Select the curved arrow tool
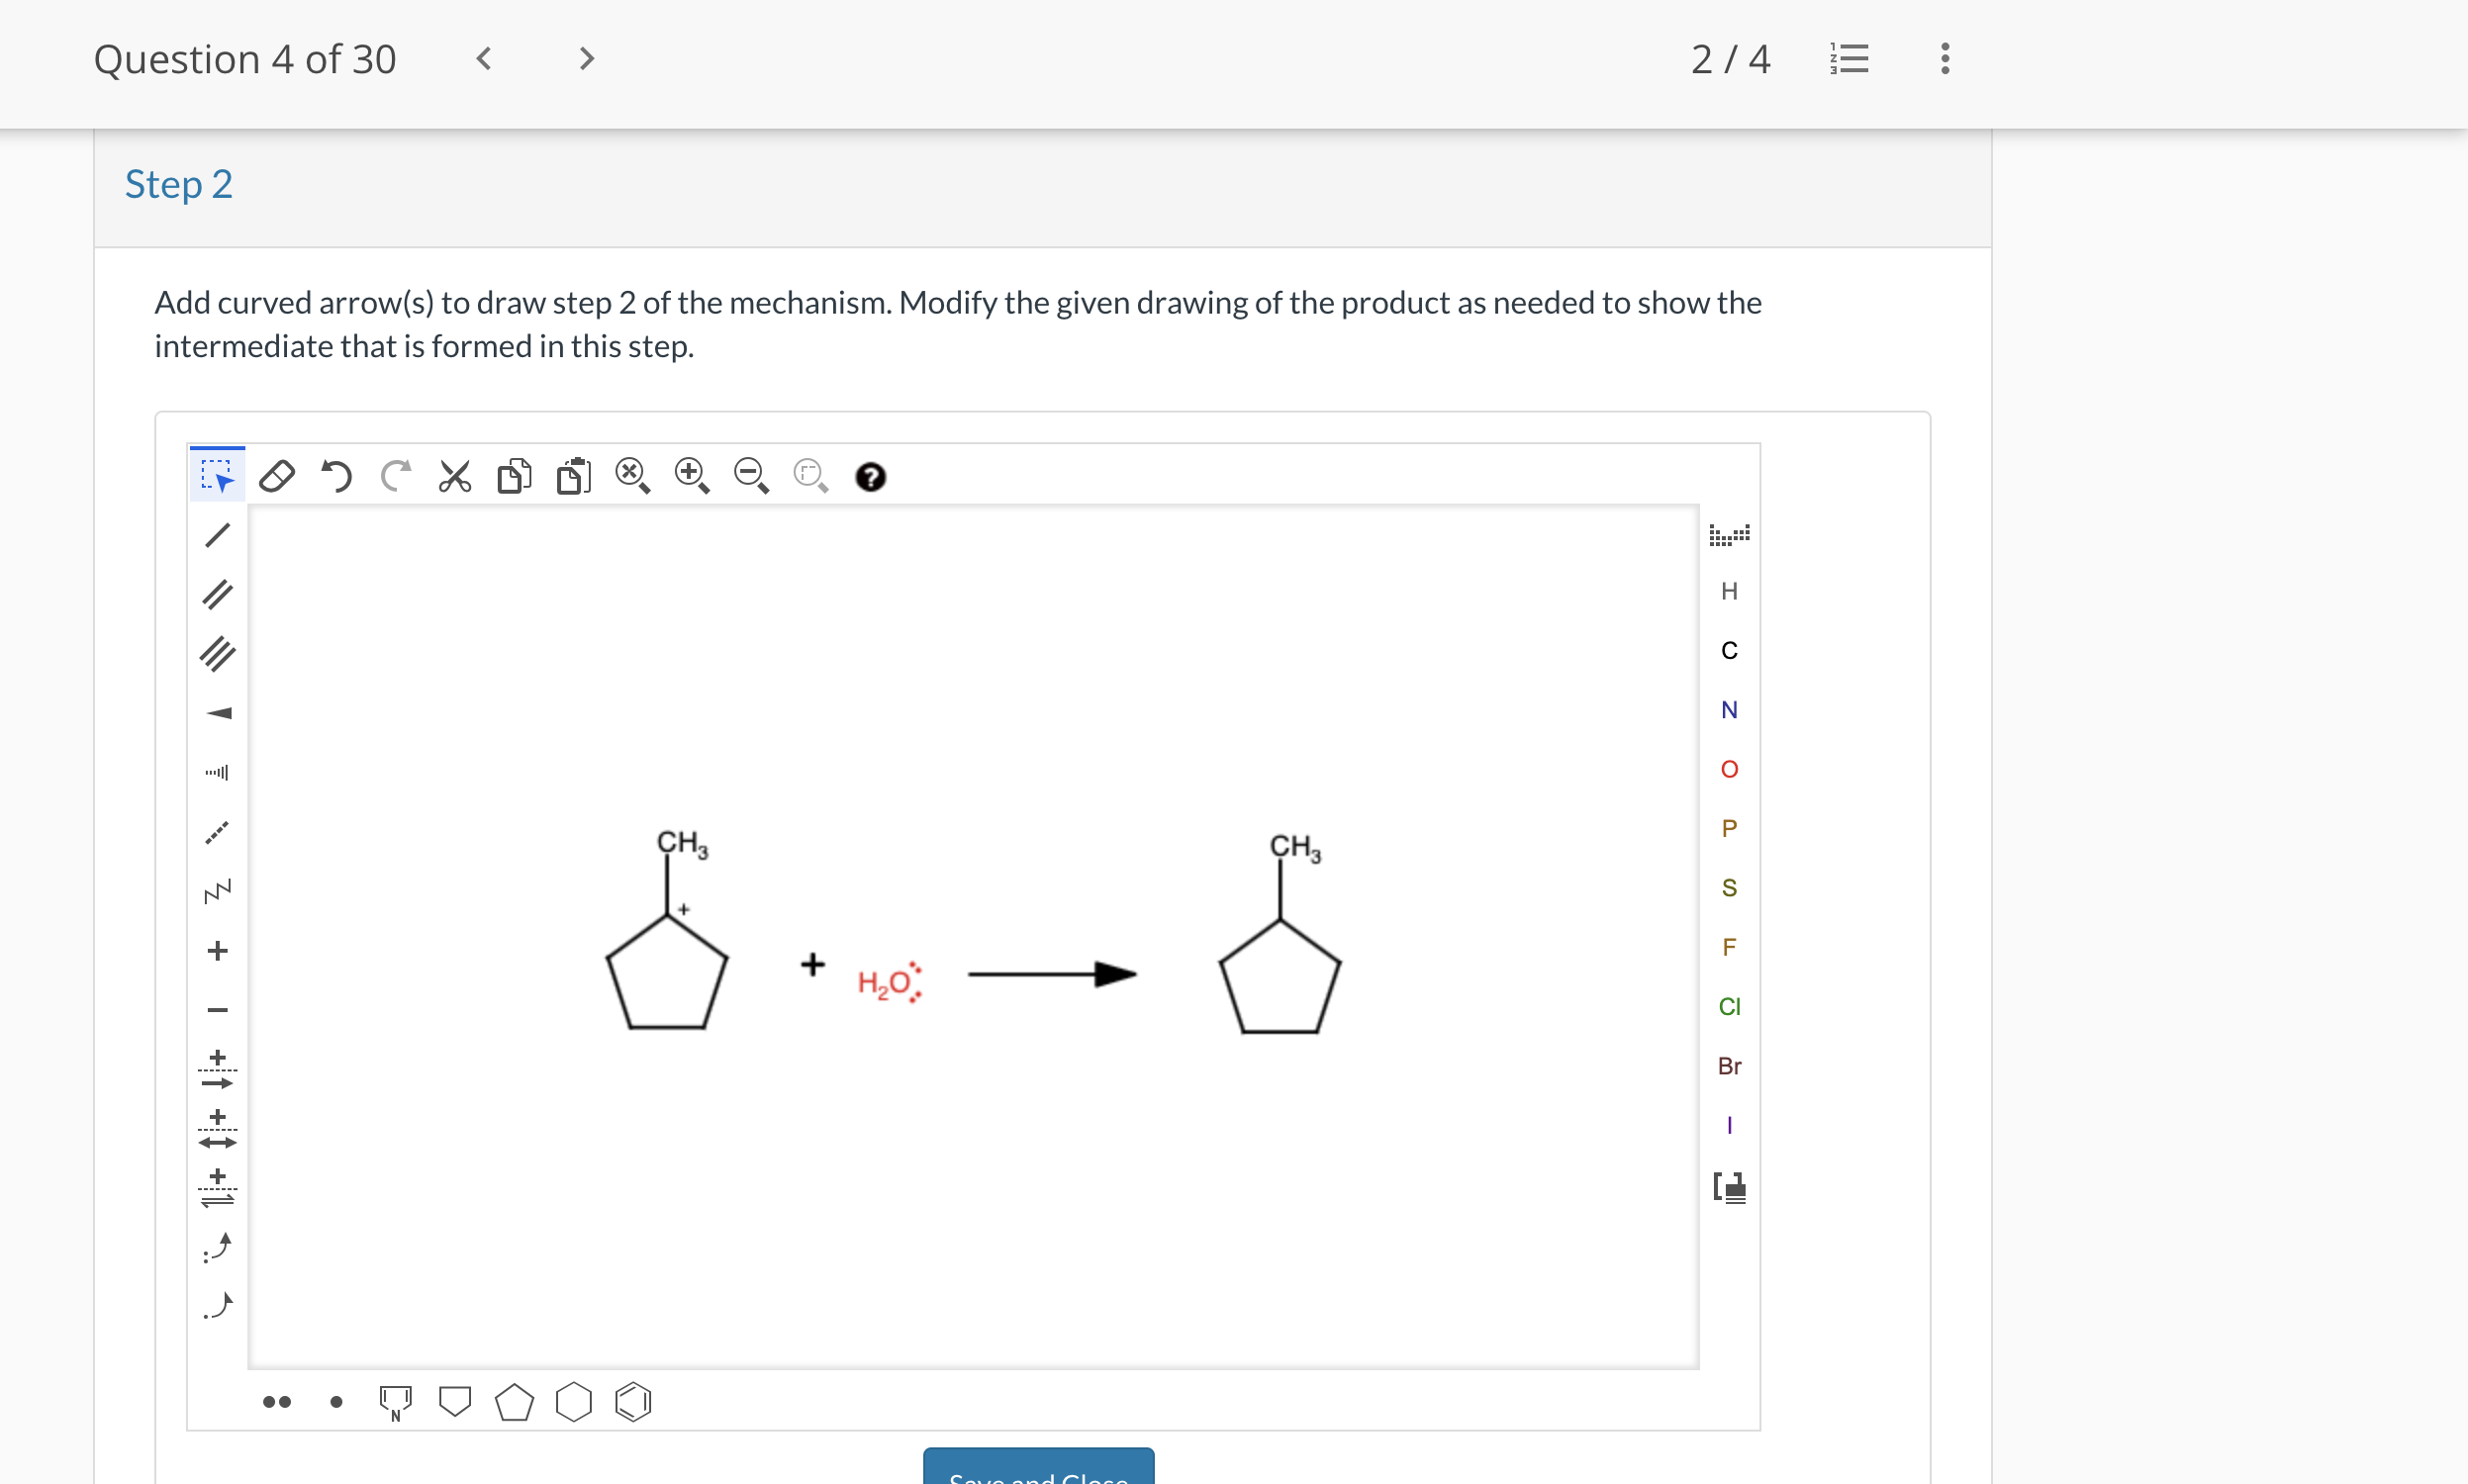The height and width of the screenshot is (1484, 2468). tap(216, 1247)
